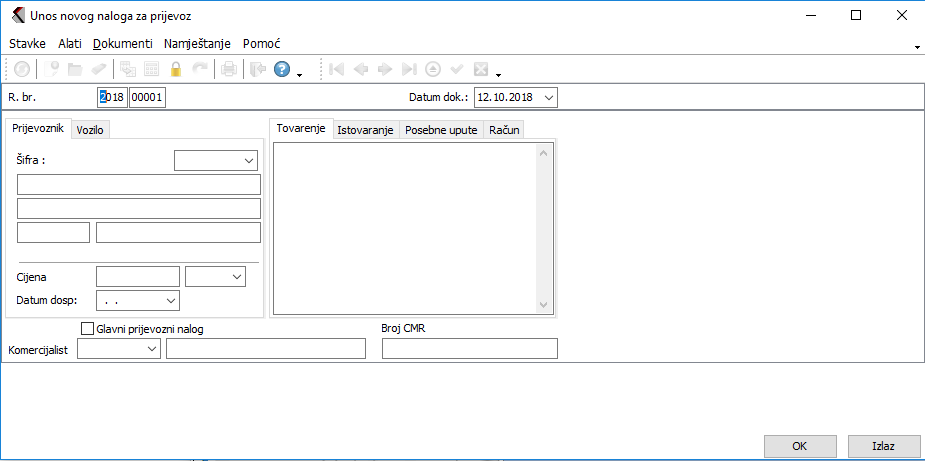Open the Stavke menu
Image resolution: width=925 pixels, height=461 pixels.
[28, 44]
